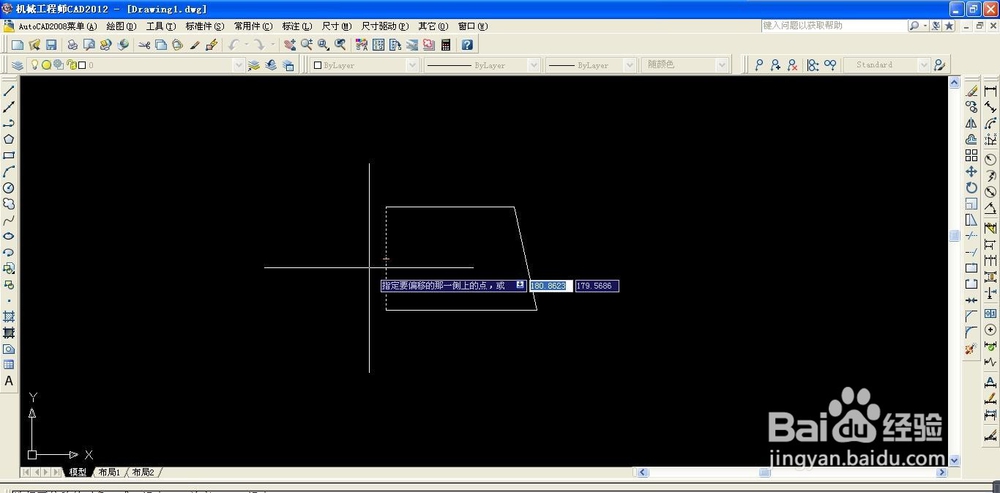Open the ByLayer color dropdown

pos(412,65)
